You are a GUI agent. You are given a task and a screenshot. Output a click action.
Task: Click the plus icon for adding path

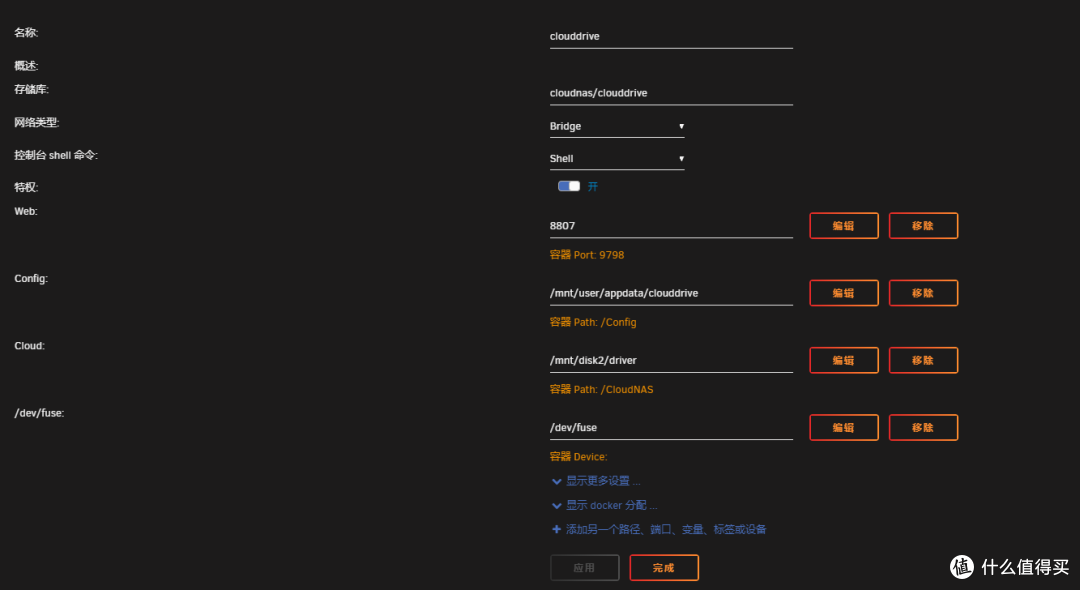pos(557,529)
